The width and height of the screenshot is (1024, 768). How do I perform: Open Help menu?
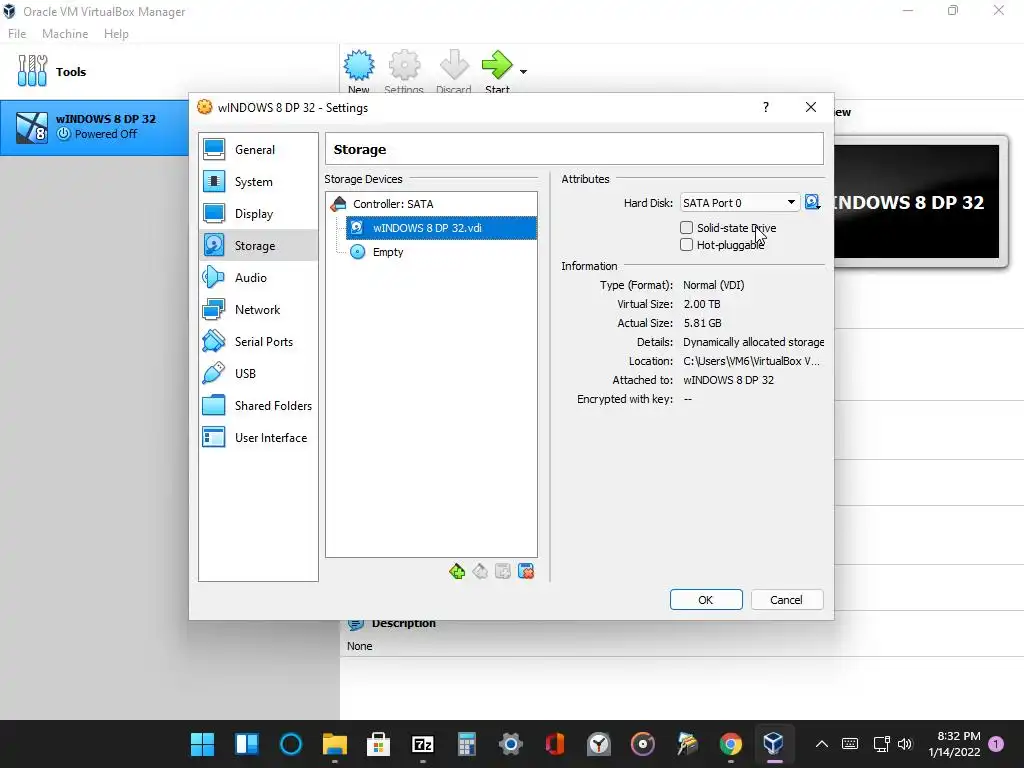click(116, 34)
